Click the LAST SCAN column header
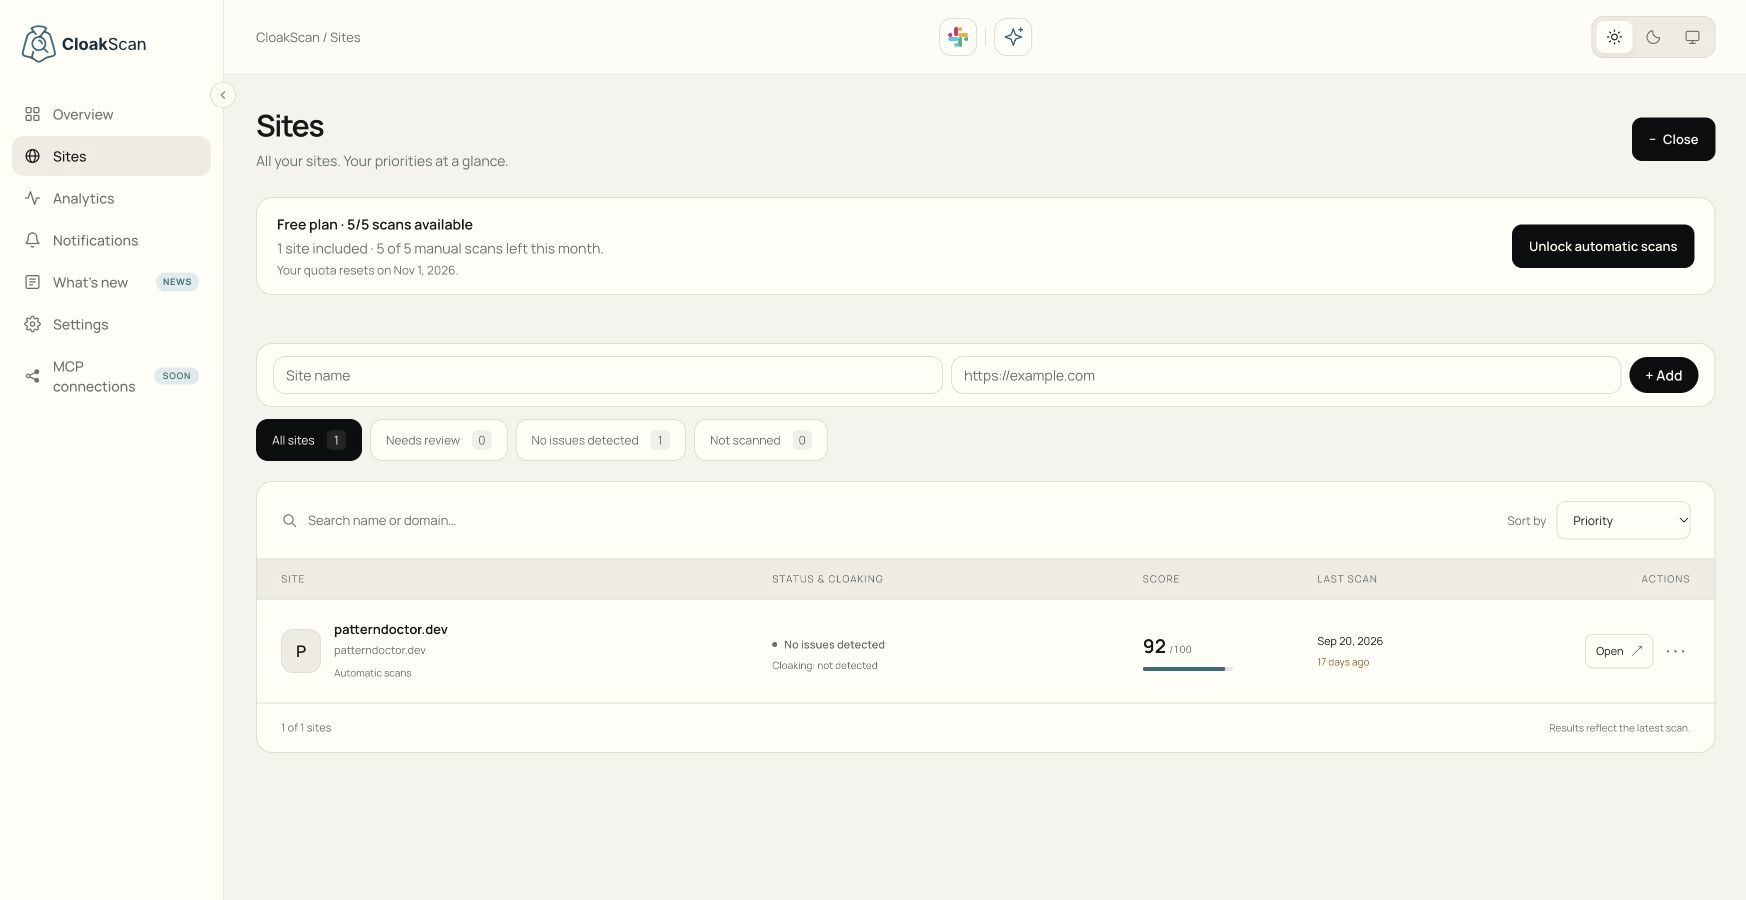This screenshot has height=900, width=1746. (1347, 579)
